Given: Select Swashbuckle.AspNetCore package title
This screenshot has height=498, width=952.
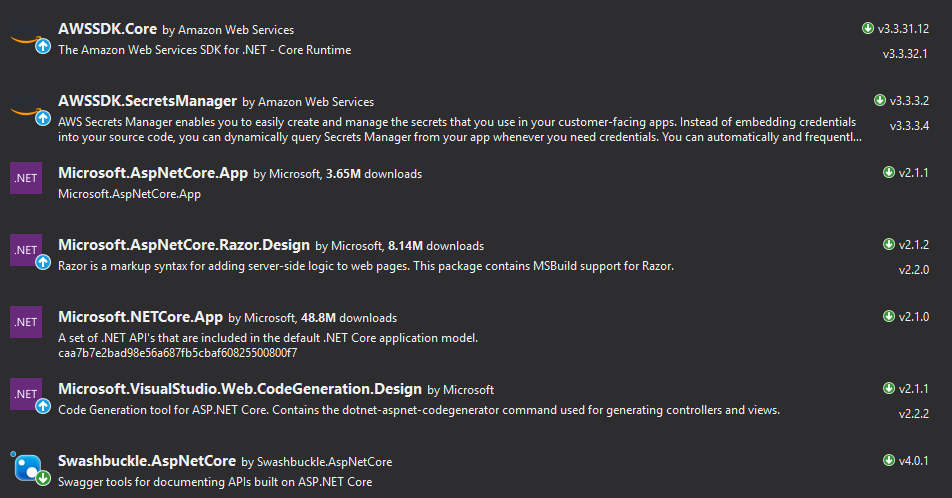Looking at the screenshot, I should (147, 461).
